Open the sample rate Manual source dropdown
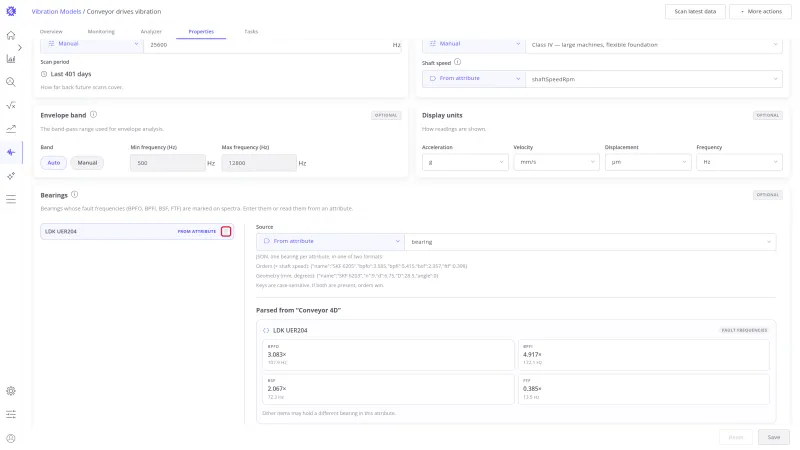Image resolution: width=800 pixels, height=450 pixels. point(92,44)
